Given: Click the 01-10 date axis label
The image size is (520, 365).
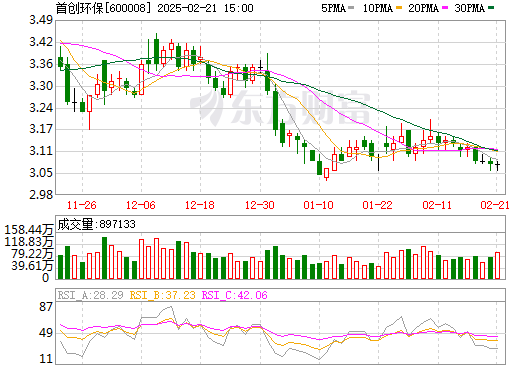Looking at the screenshot, I should pos(319,205).
